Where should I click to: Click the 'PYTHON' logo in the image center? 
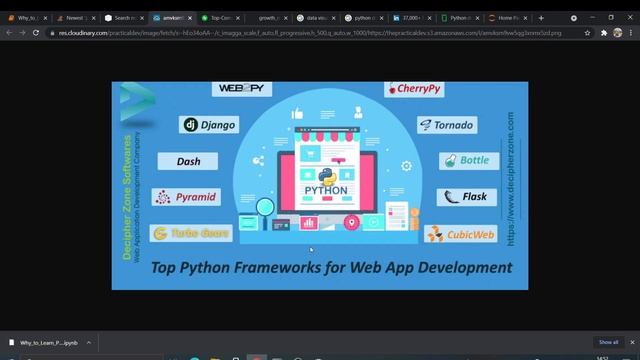[326, 182]
